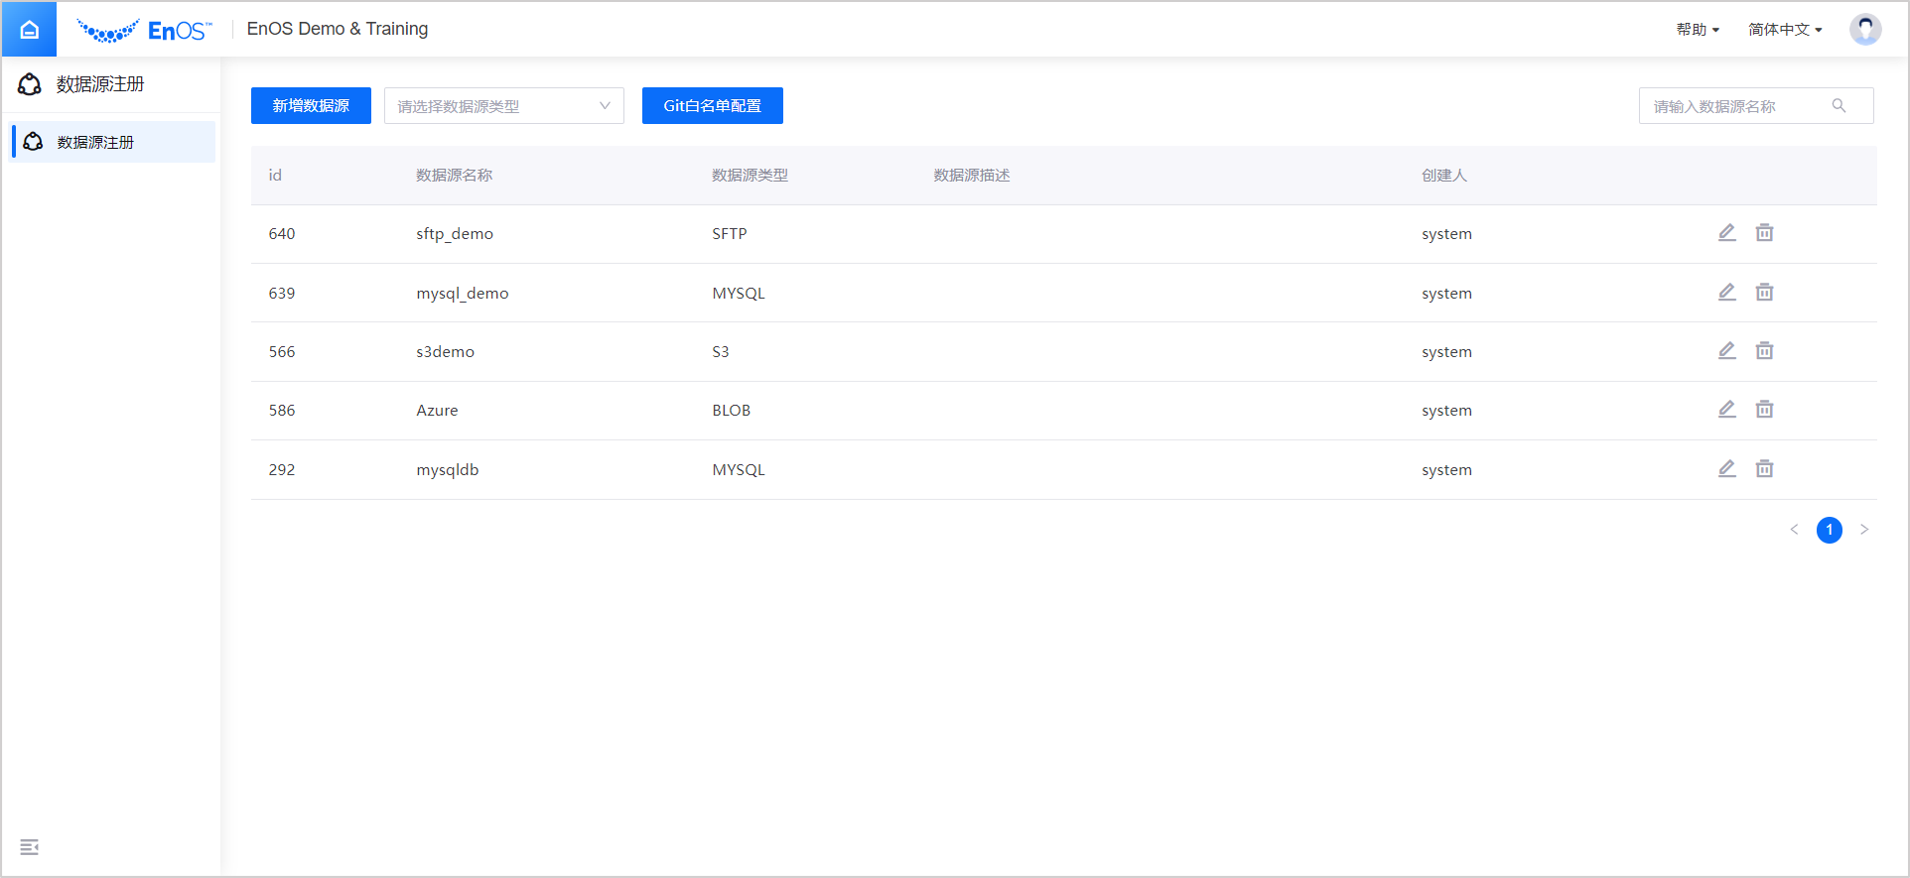Screen dimensions: 1910x878
Task: Click the home icon in top-left corner
Action: coord(29,29)
